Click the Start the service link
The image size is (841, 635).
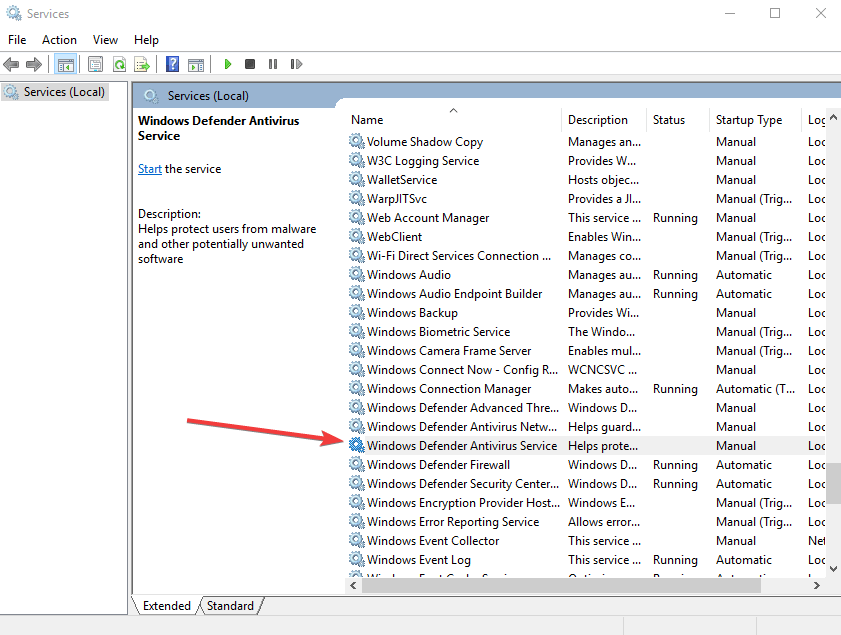coord(149,169)
